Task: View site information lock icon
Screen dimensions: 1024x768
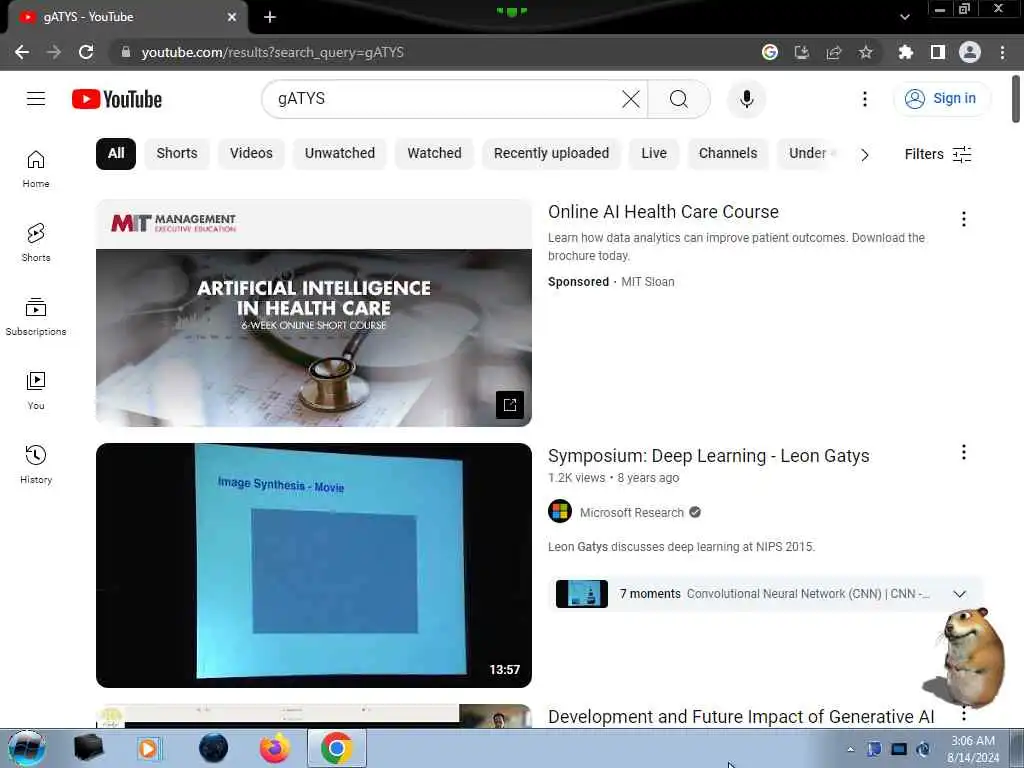Action: (126, 52)
